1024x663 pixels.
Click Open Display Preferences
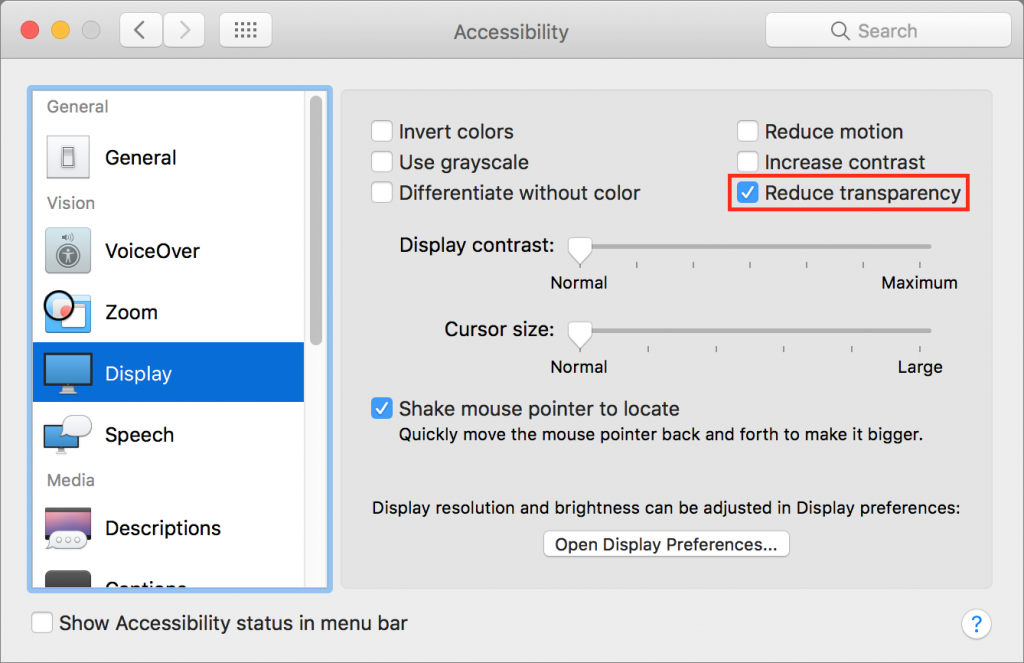tap(665, 544)
